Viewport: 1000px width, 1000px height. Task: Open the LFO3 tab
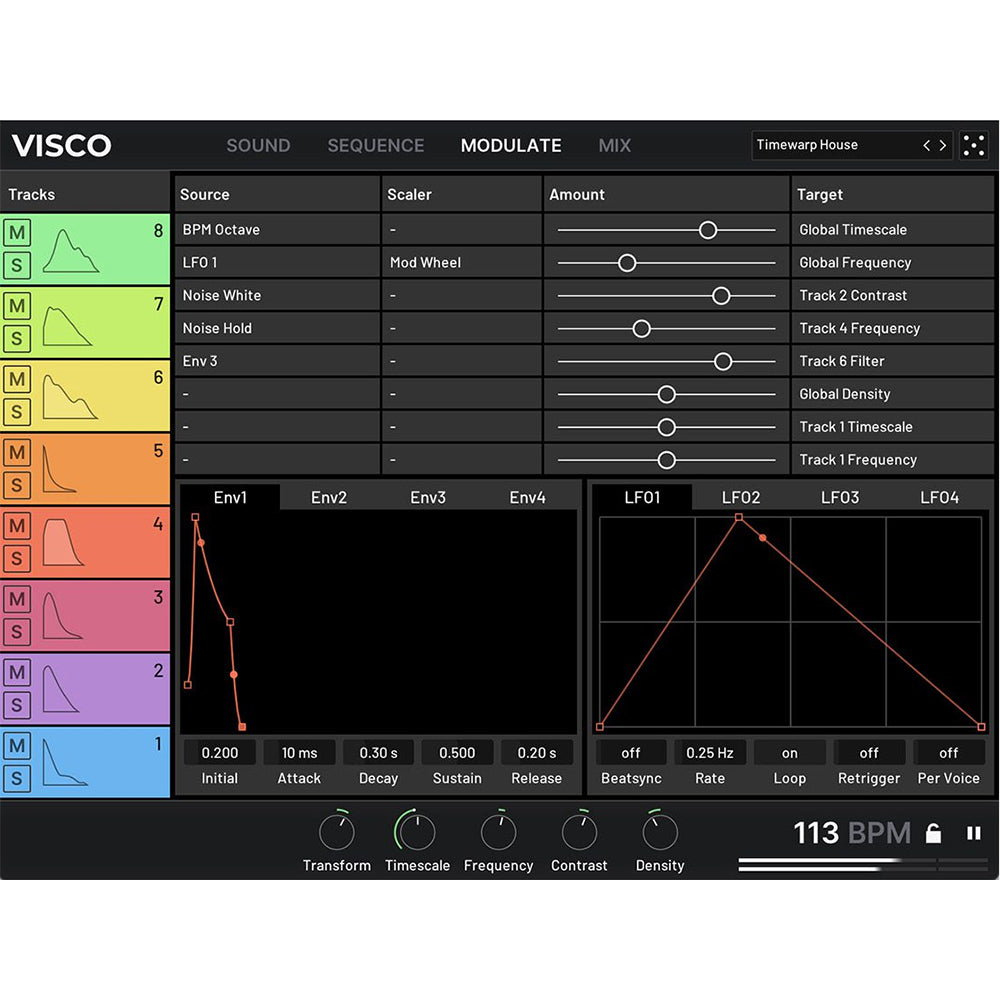tap(840, 496)
